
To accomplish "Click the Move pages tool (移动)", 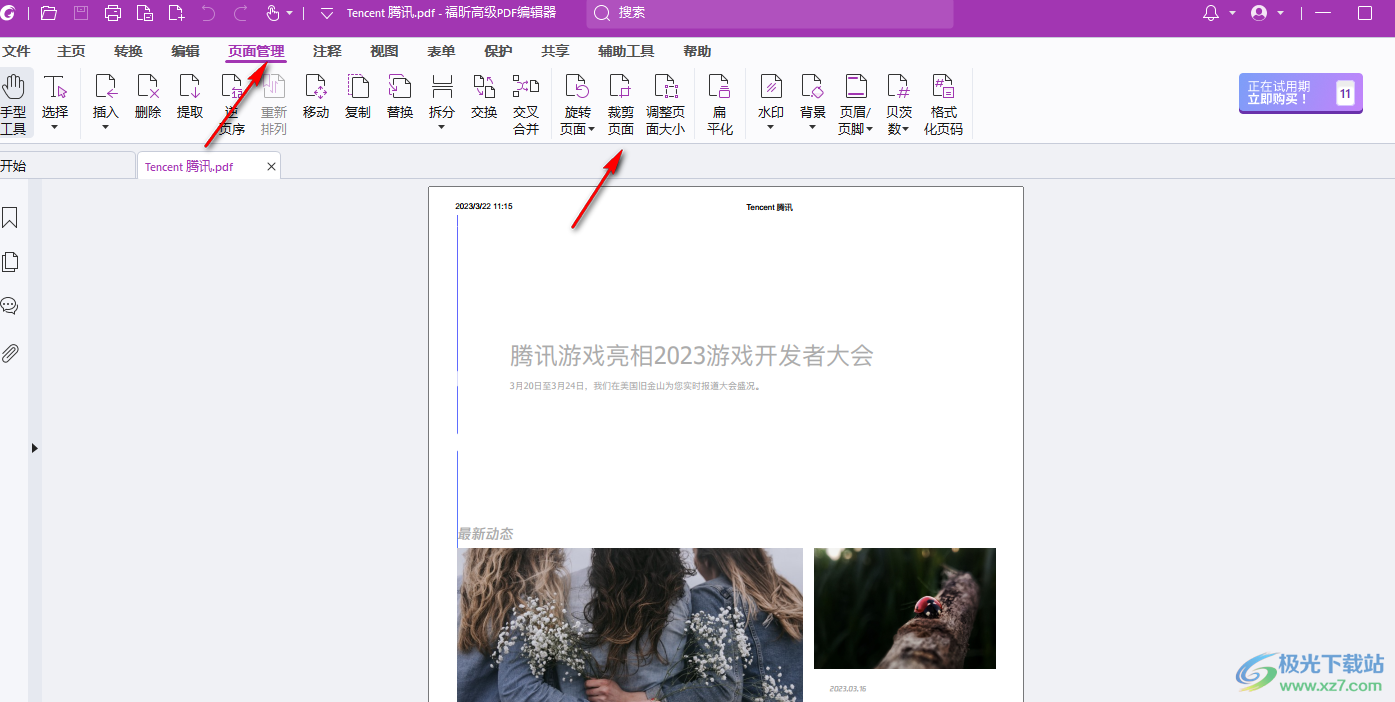I will 316,97.
